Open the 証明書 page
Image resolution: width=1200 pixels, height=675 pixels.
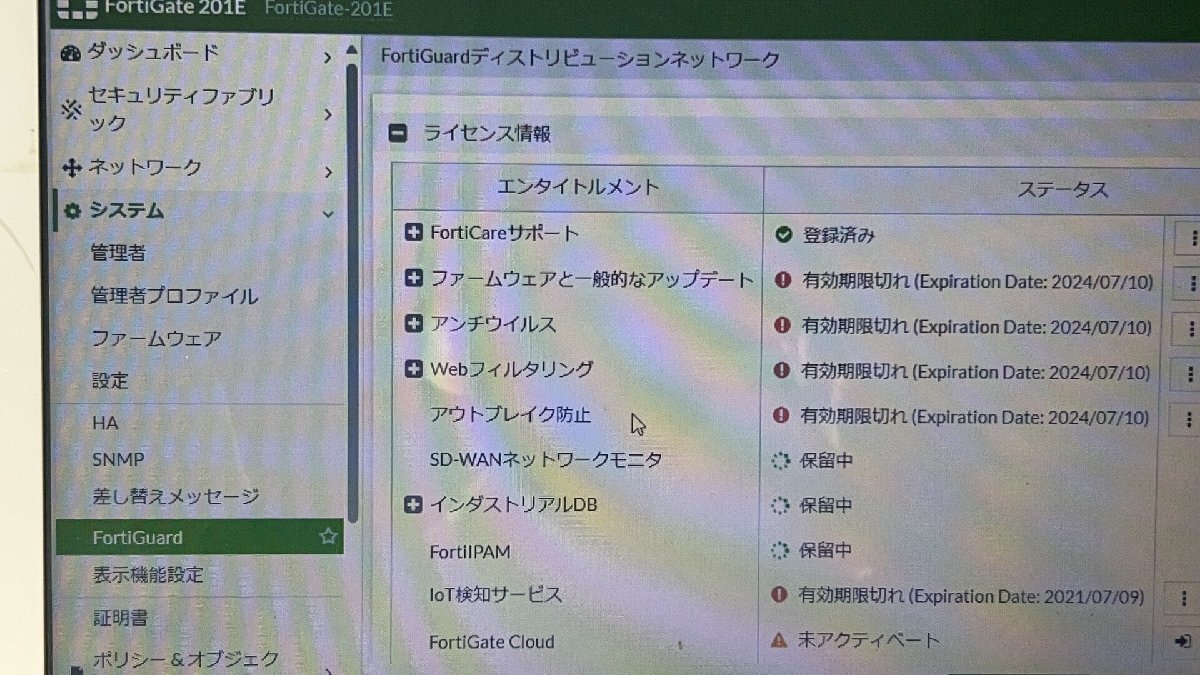(120, 618)
